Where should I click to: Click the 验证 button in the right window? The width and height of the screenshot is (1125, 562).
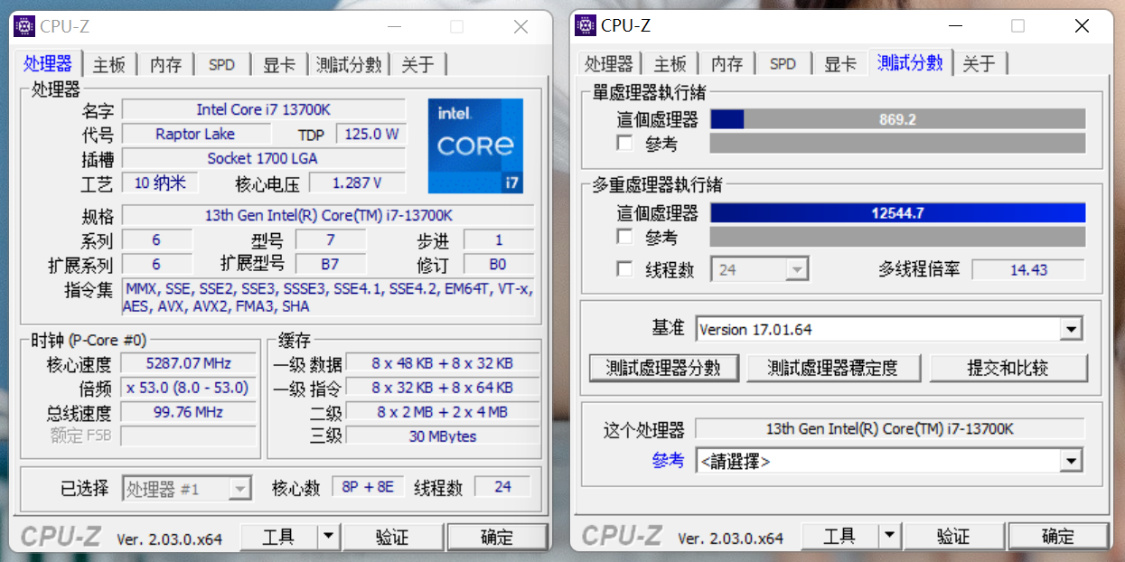pos(954,536)
